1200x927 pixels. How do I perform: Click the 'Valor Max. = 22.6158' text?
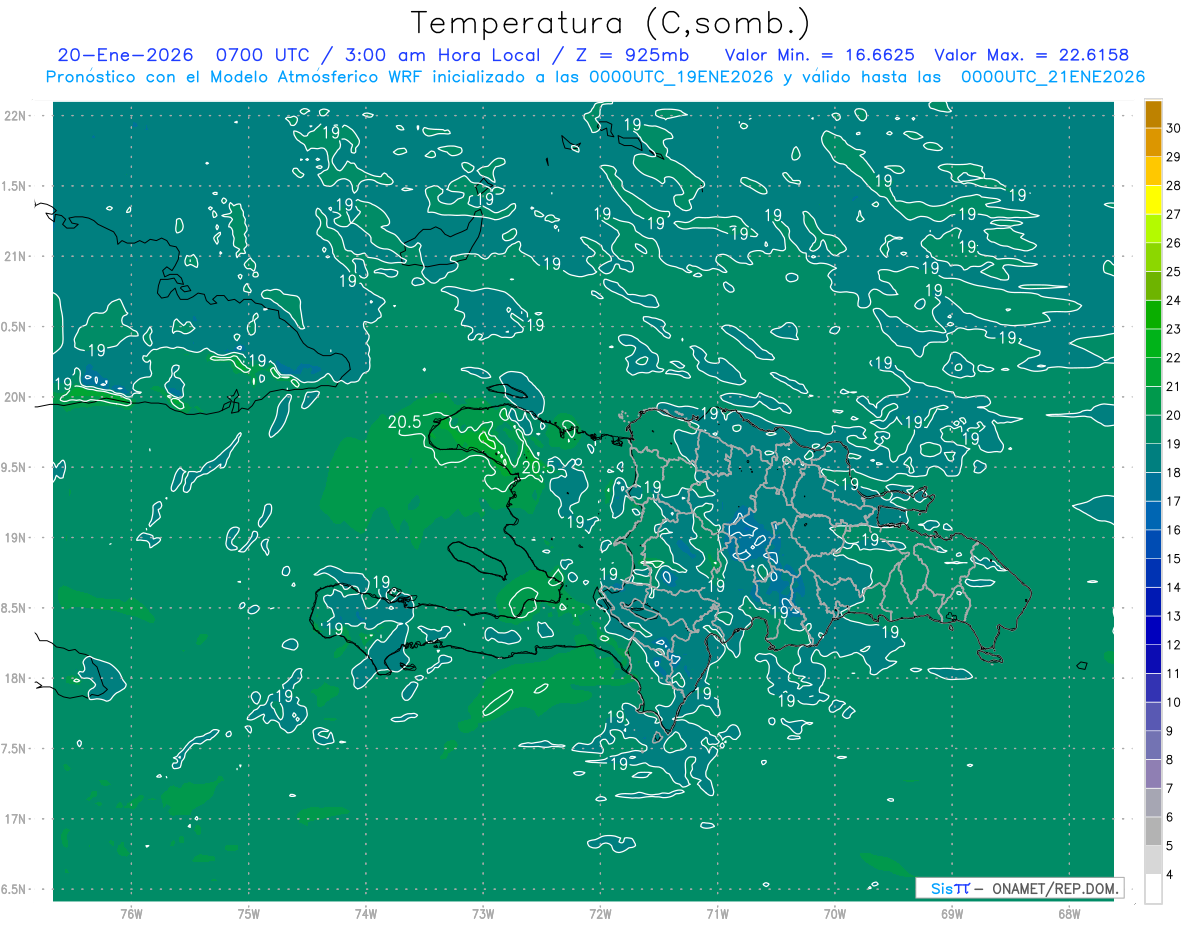click(x=1031, y=56)
